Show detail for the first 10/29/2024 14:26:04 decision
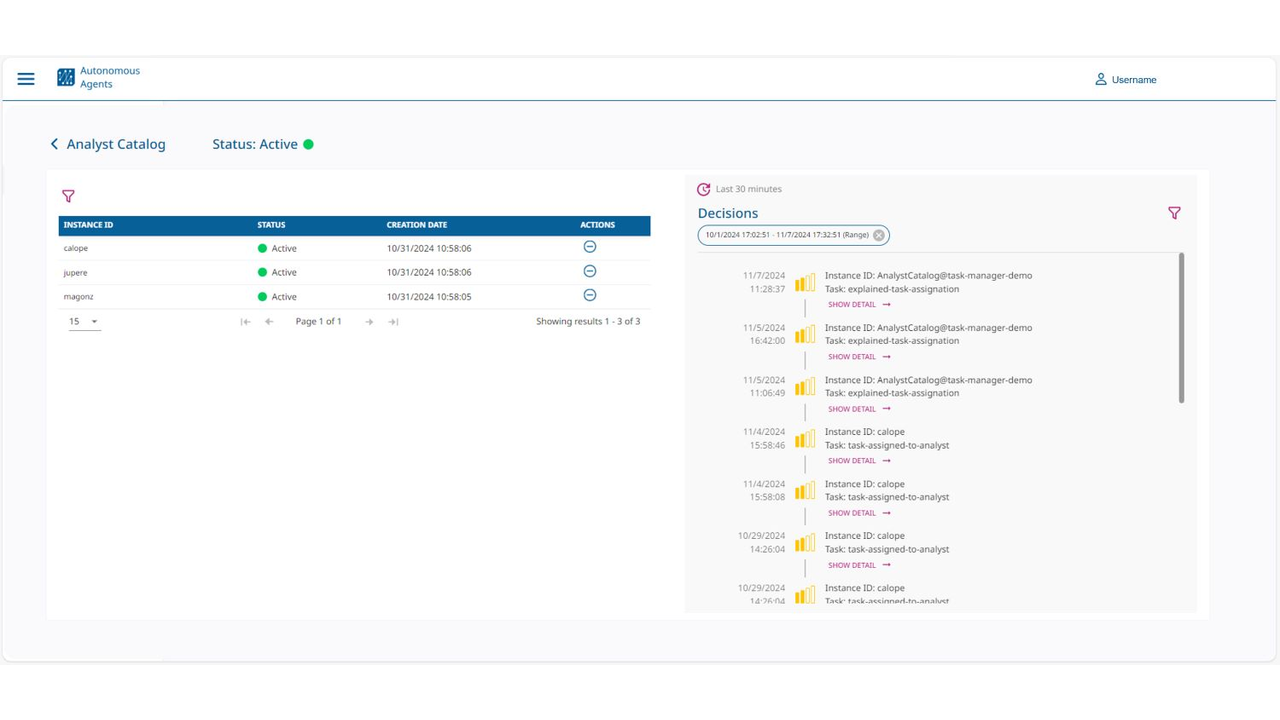This screenshot has width=1280, height=720. click(859, 565)
